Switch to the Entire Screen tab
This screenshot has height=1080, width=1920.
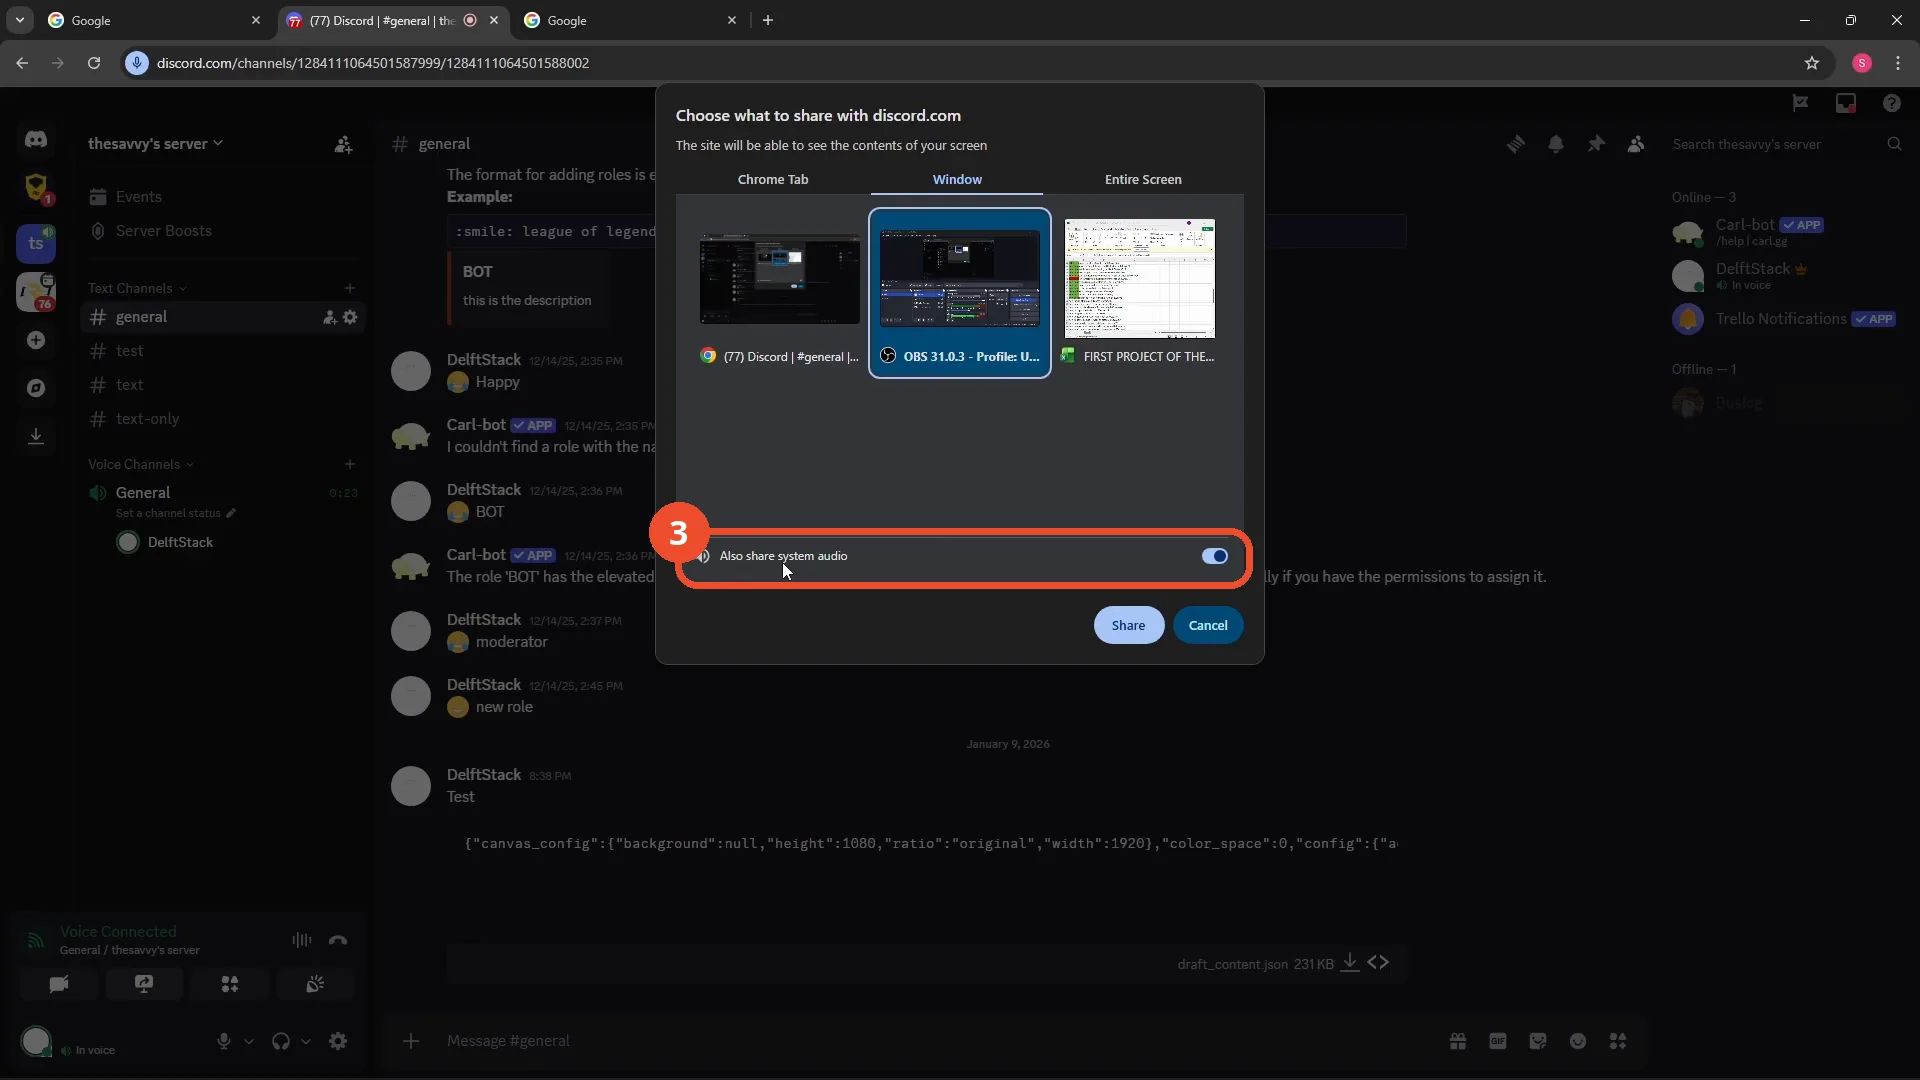click(1143, 179)
